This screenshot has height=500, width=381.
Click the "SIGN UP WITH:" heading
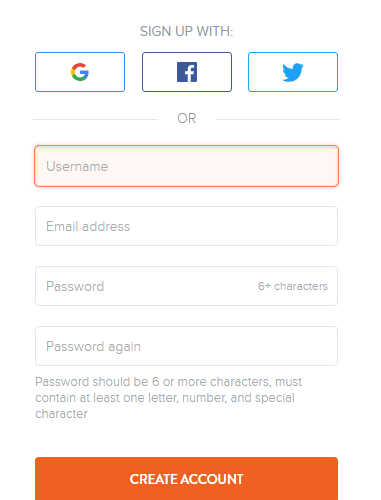click(x=186, y=31)
